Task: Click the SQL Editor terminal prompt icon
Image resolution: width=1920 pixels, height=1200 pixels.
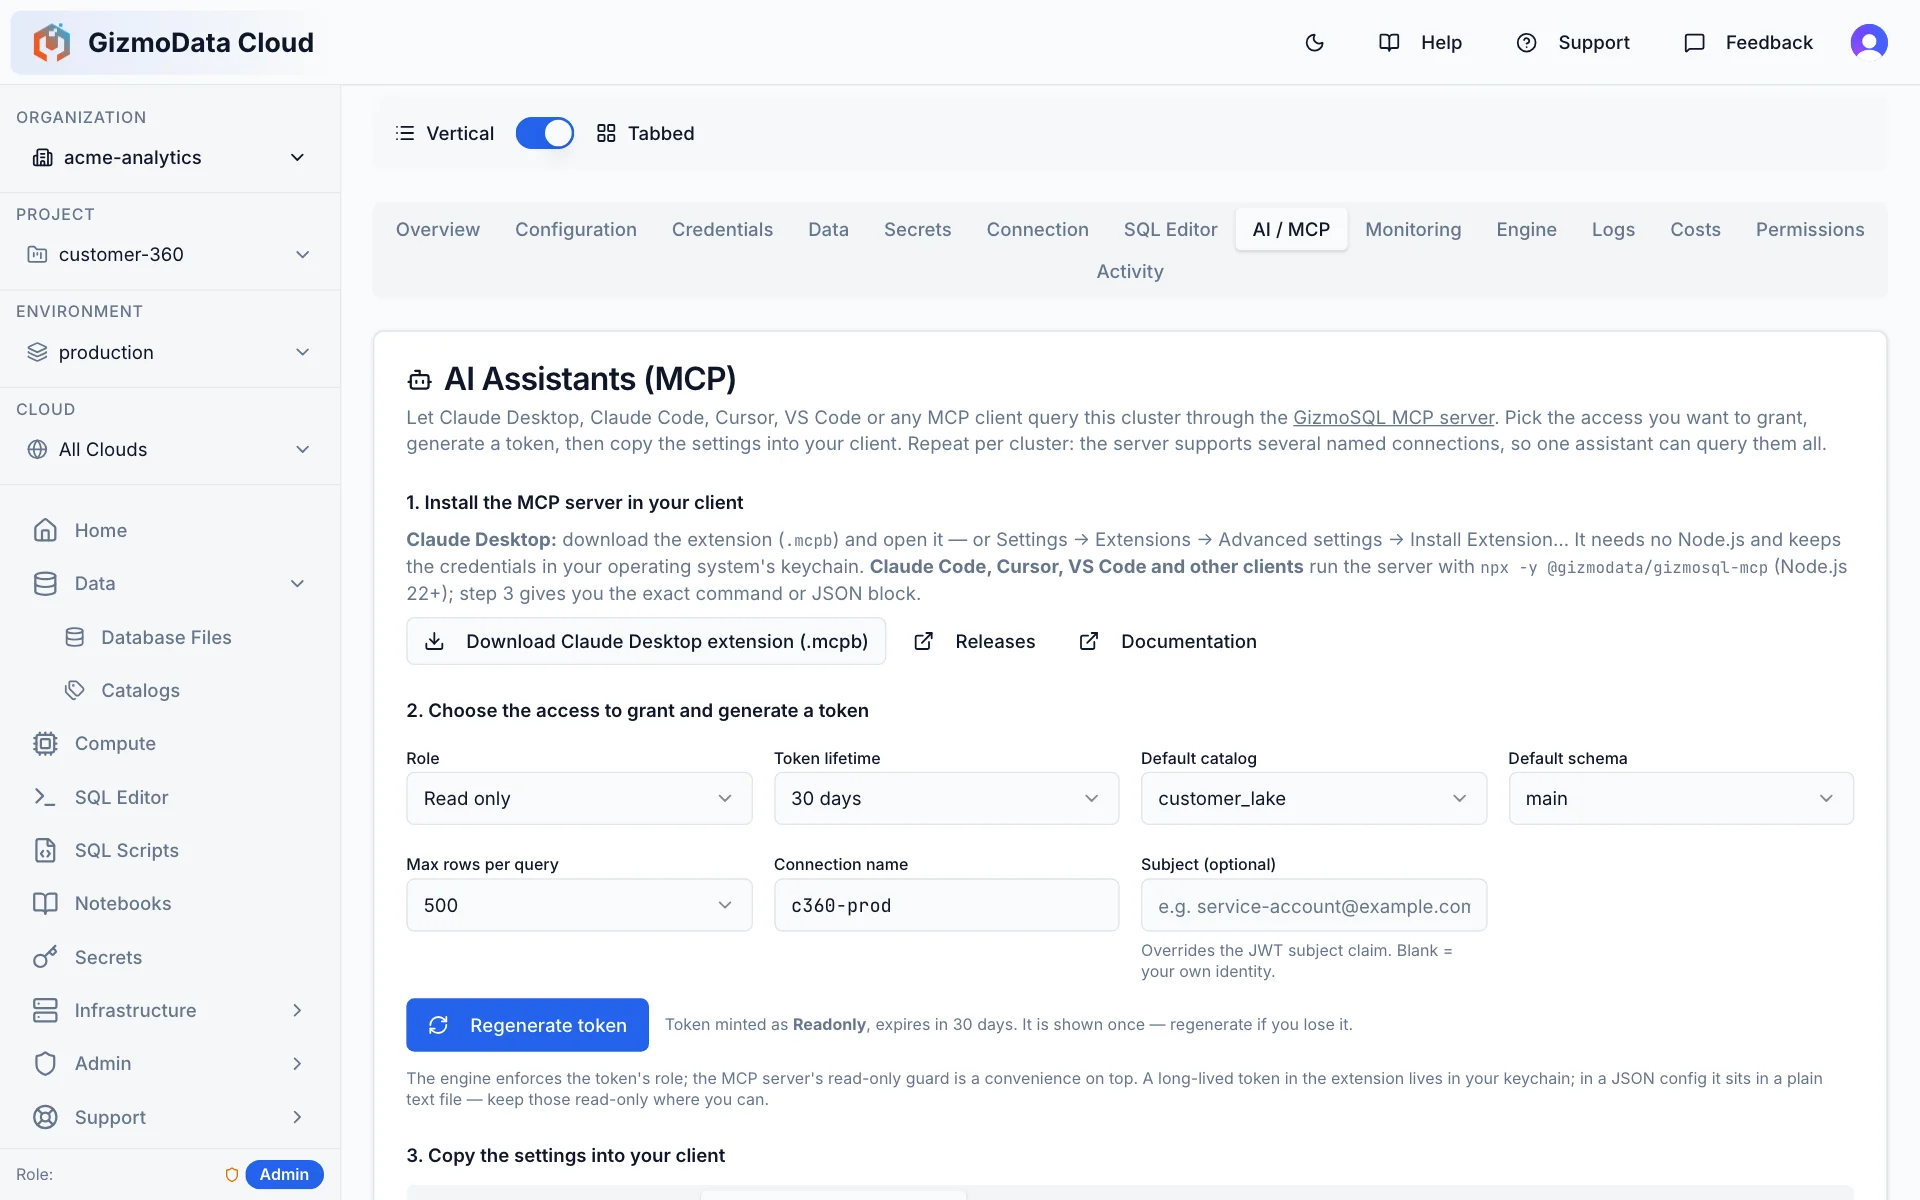Action: click(45, 797)
